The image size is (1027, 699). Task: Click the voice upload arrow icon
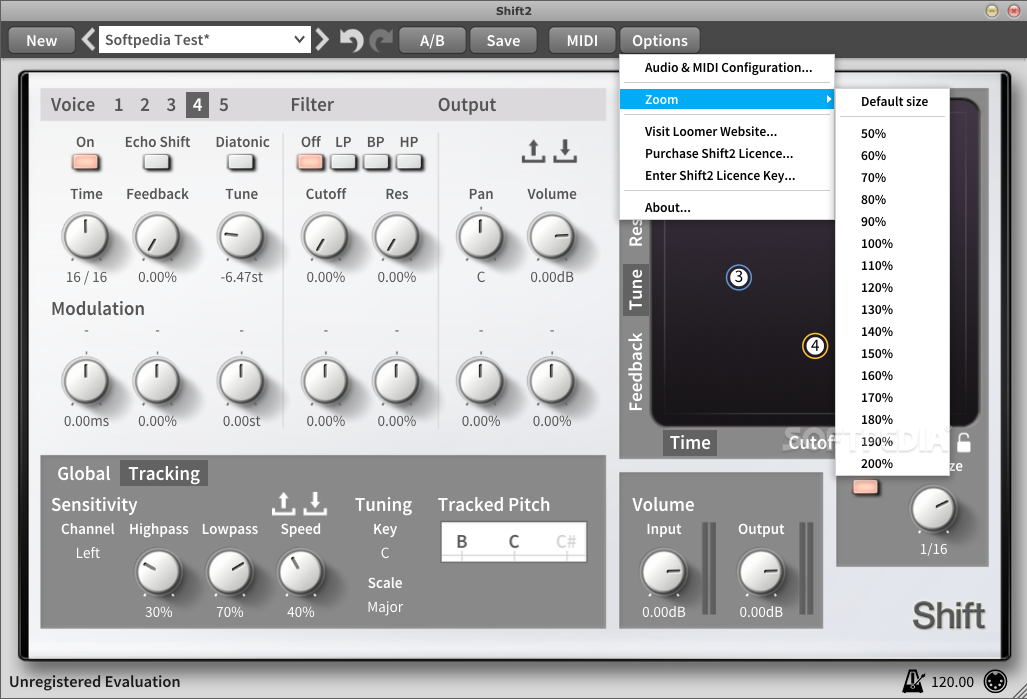(533, 151)
